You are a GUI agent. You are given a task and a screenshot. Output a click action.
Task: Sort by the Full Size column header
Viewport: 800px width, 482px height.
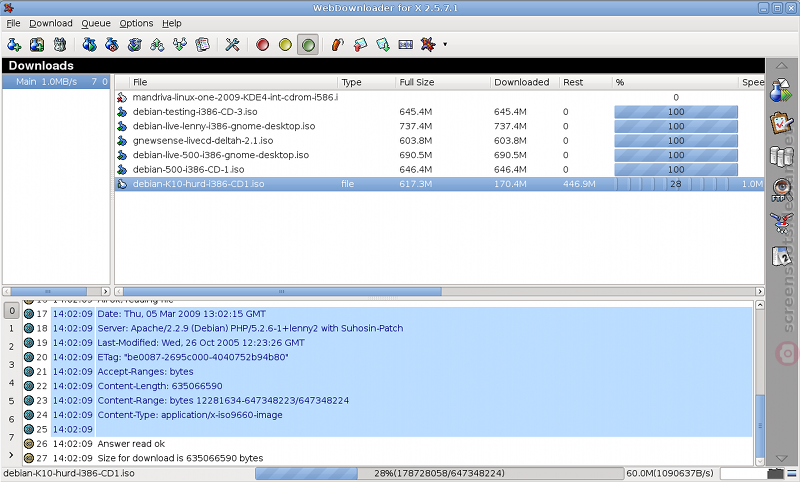[442, 82]
